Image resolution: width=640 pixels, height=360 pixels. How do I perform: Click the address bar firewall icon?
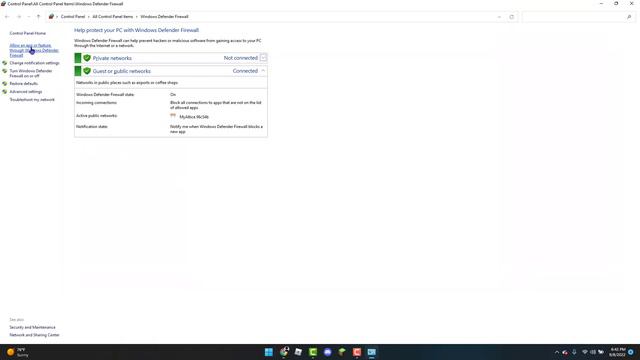[51, 17]
